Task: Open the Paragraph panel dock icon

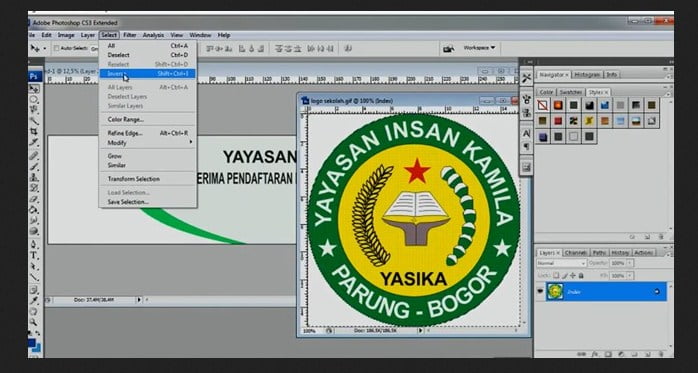Action: [x=527, y=146]
